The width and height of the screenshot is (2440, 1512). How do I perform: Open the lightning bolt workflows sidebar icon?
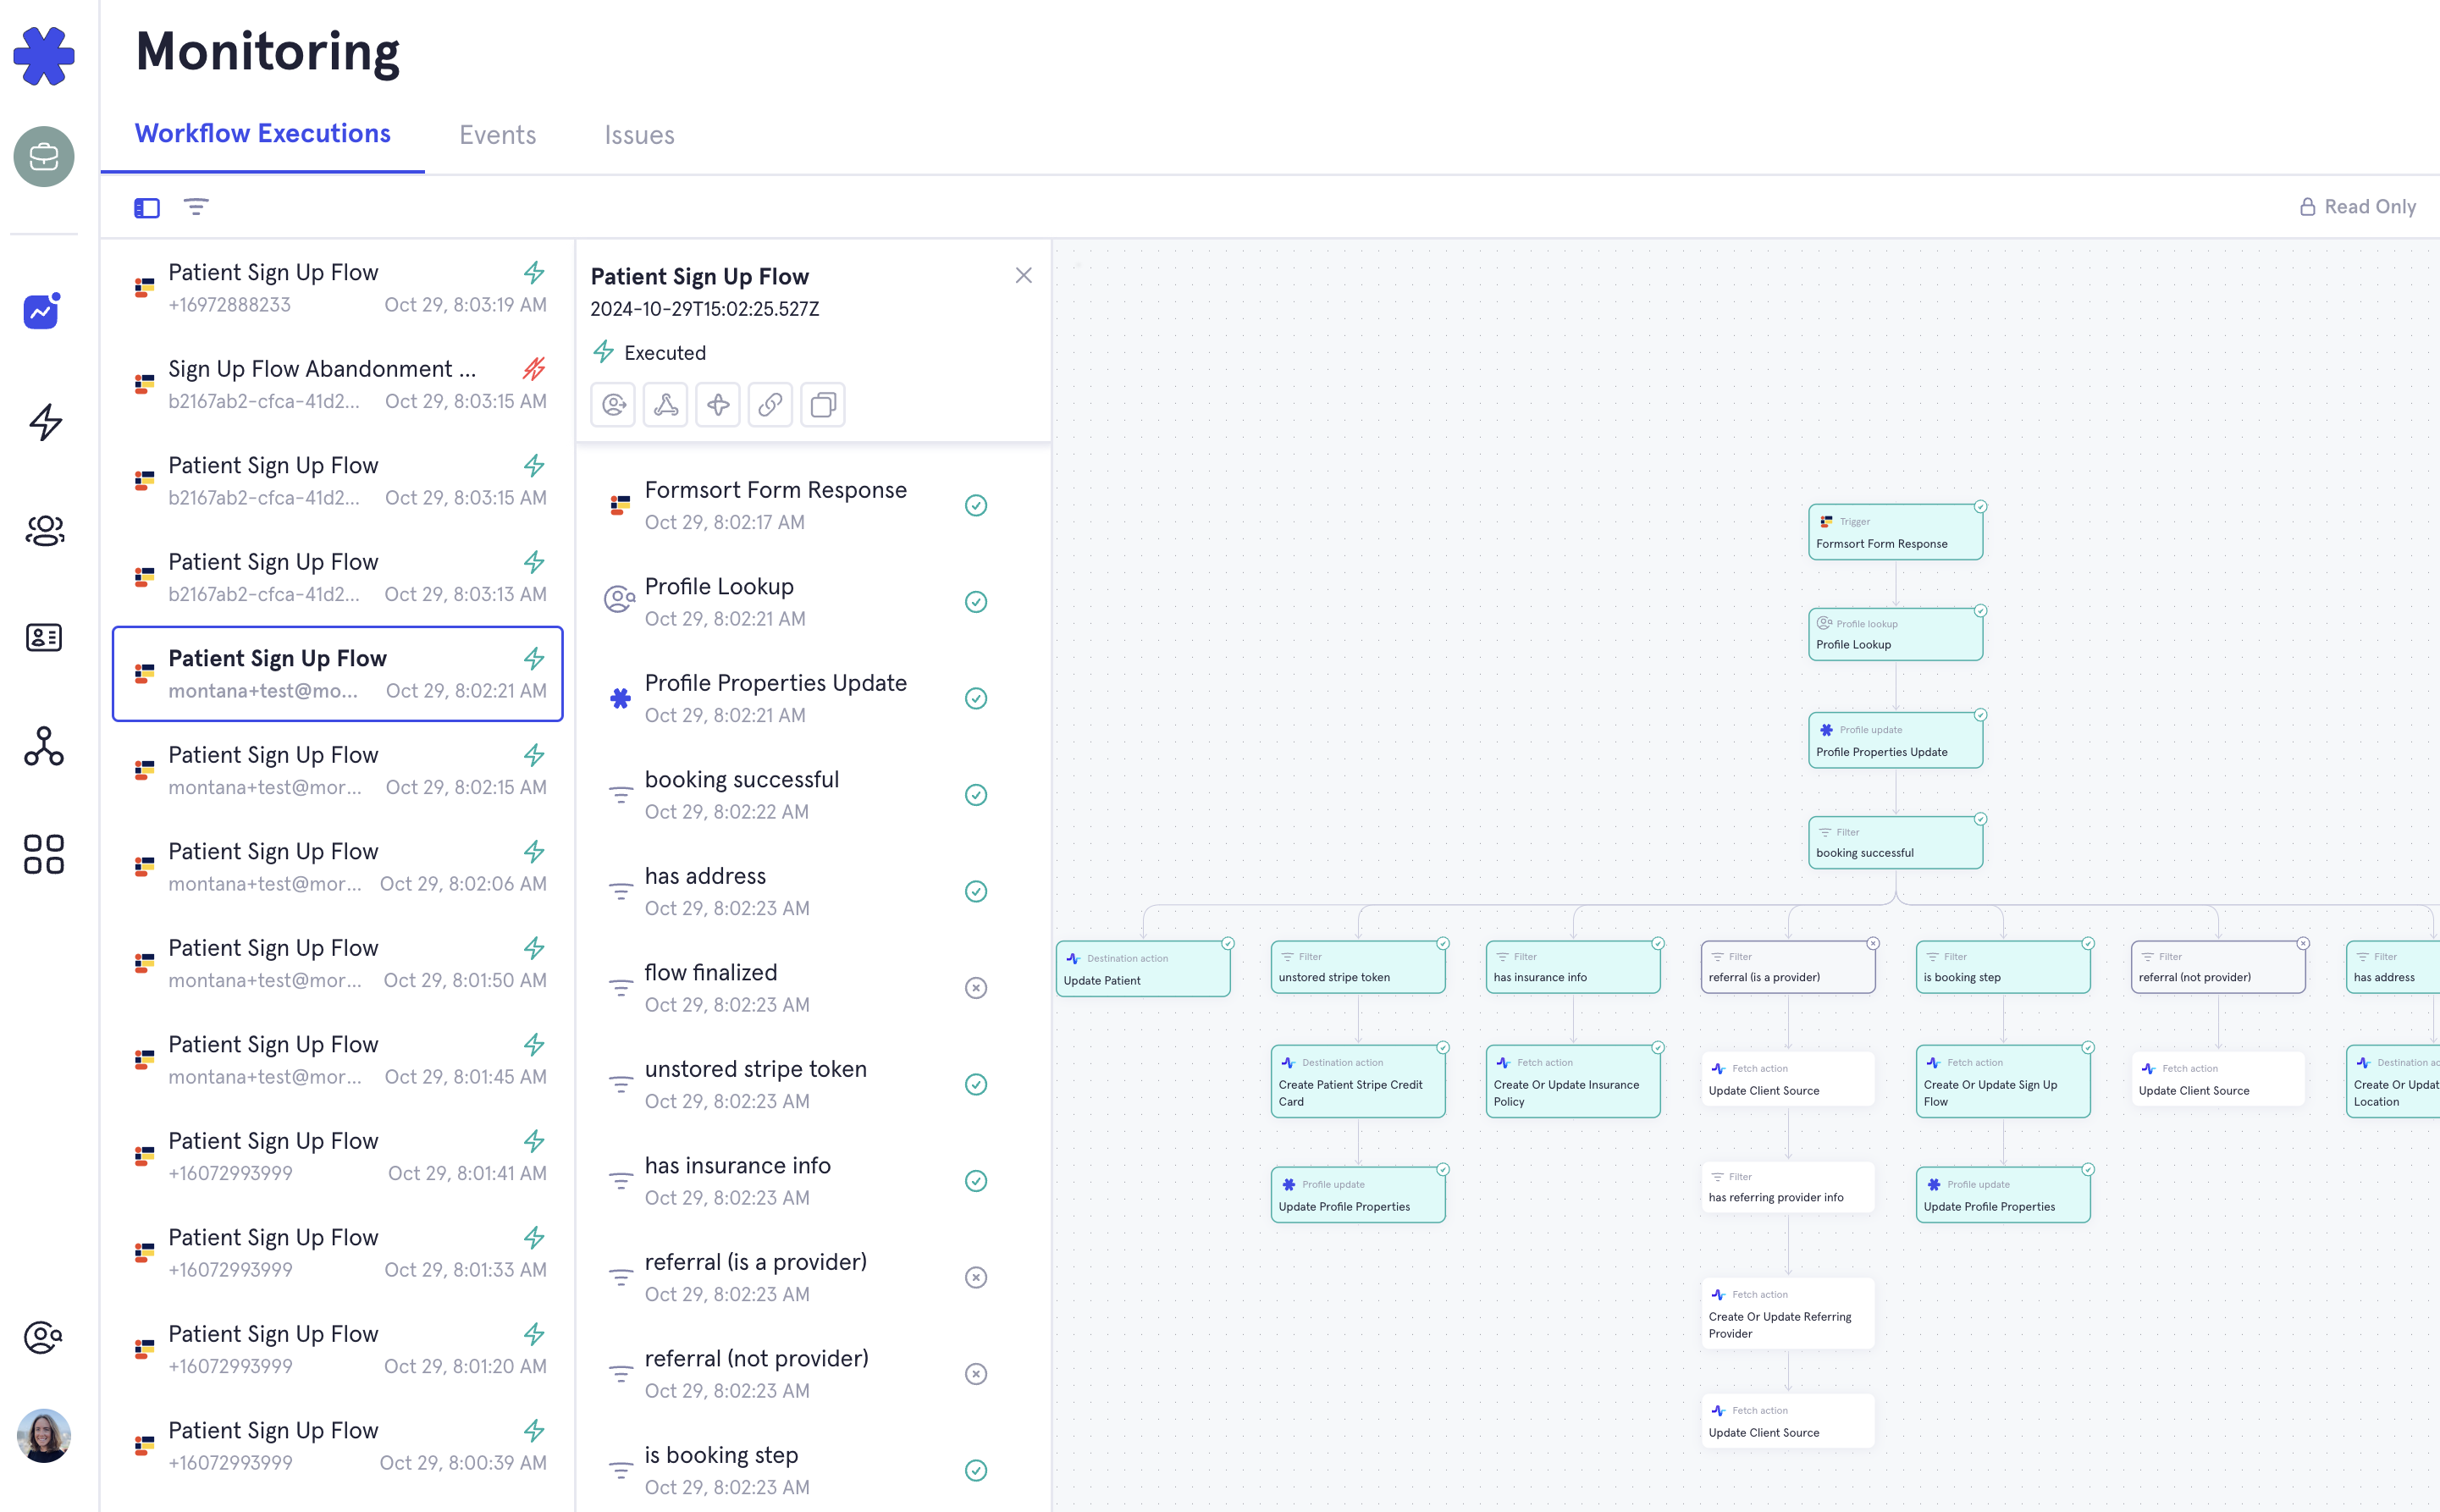coord(44,422)
